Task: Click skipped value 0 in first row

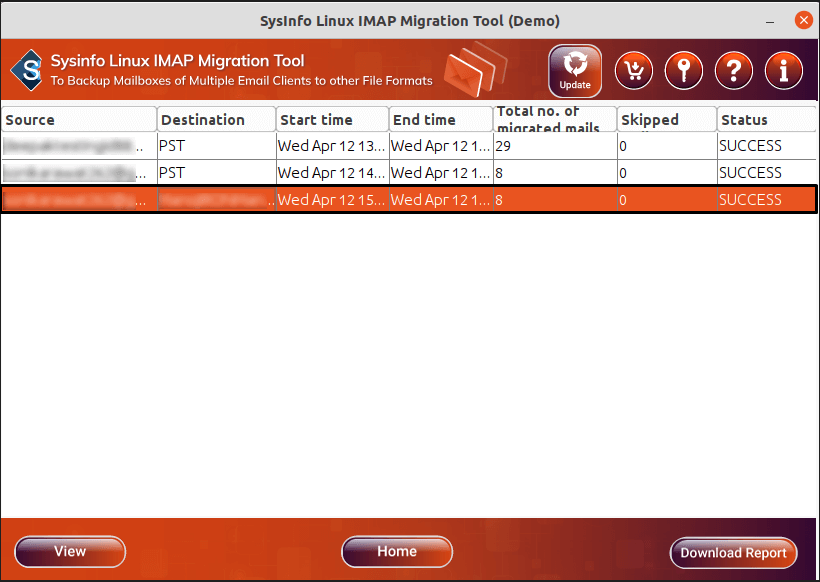Action: click(x=667, y=146)
